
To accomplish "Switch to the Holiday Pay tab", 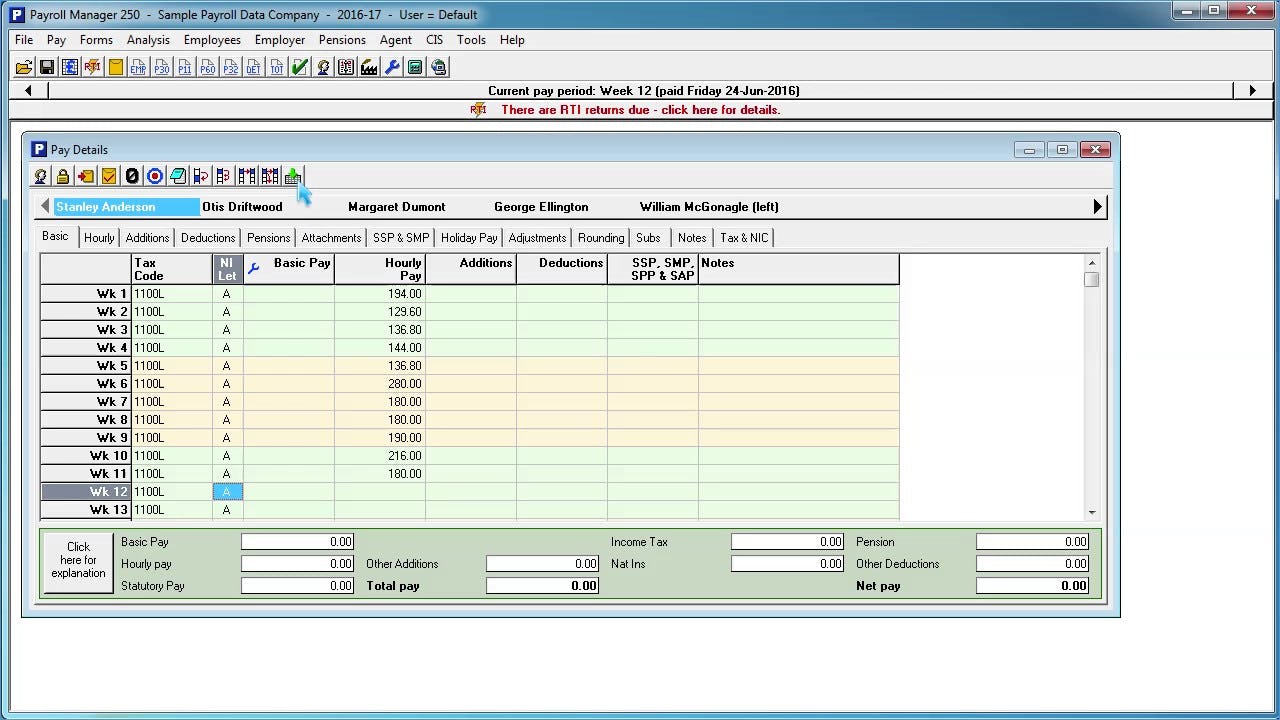I will (x=468, y=238).
